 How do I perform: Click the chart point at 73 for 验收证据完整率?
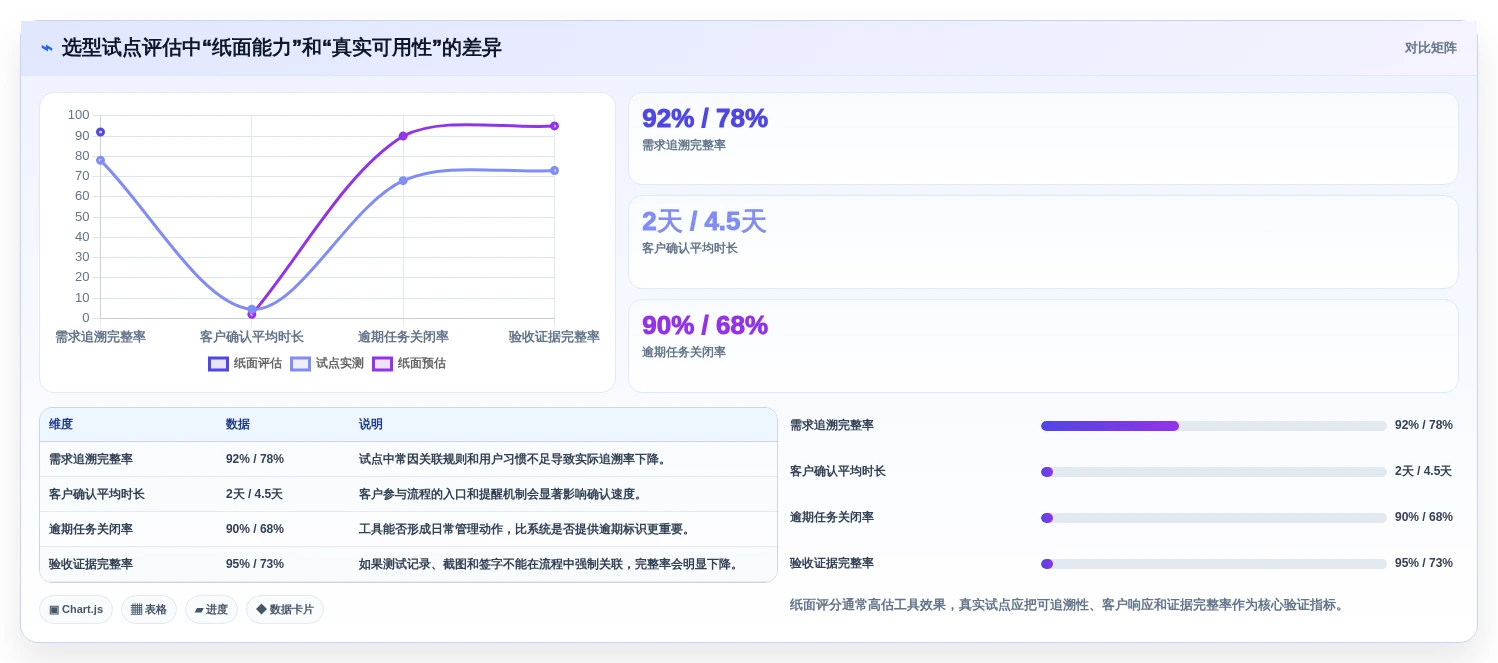point(554,170)
